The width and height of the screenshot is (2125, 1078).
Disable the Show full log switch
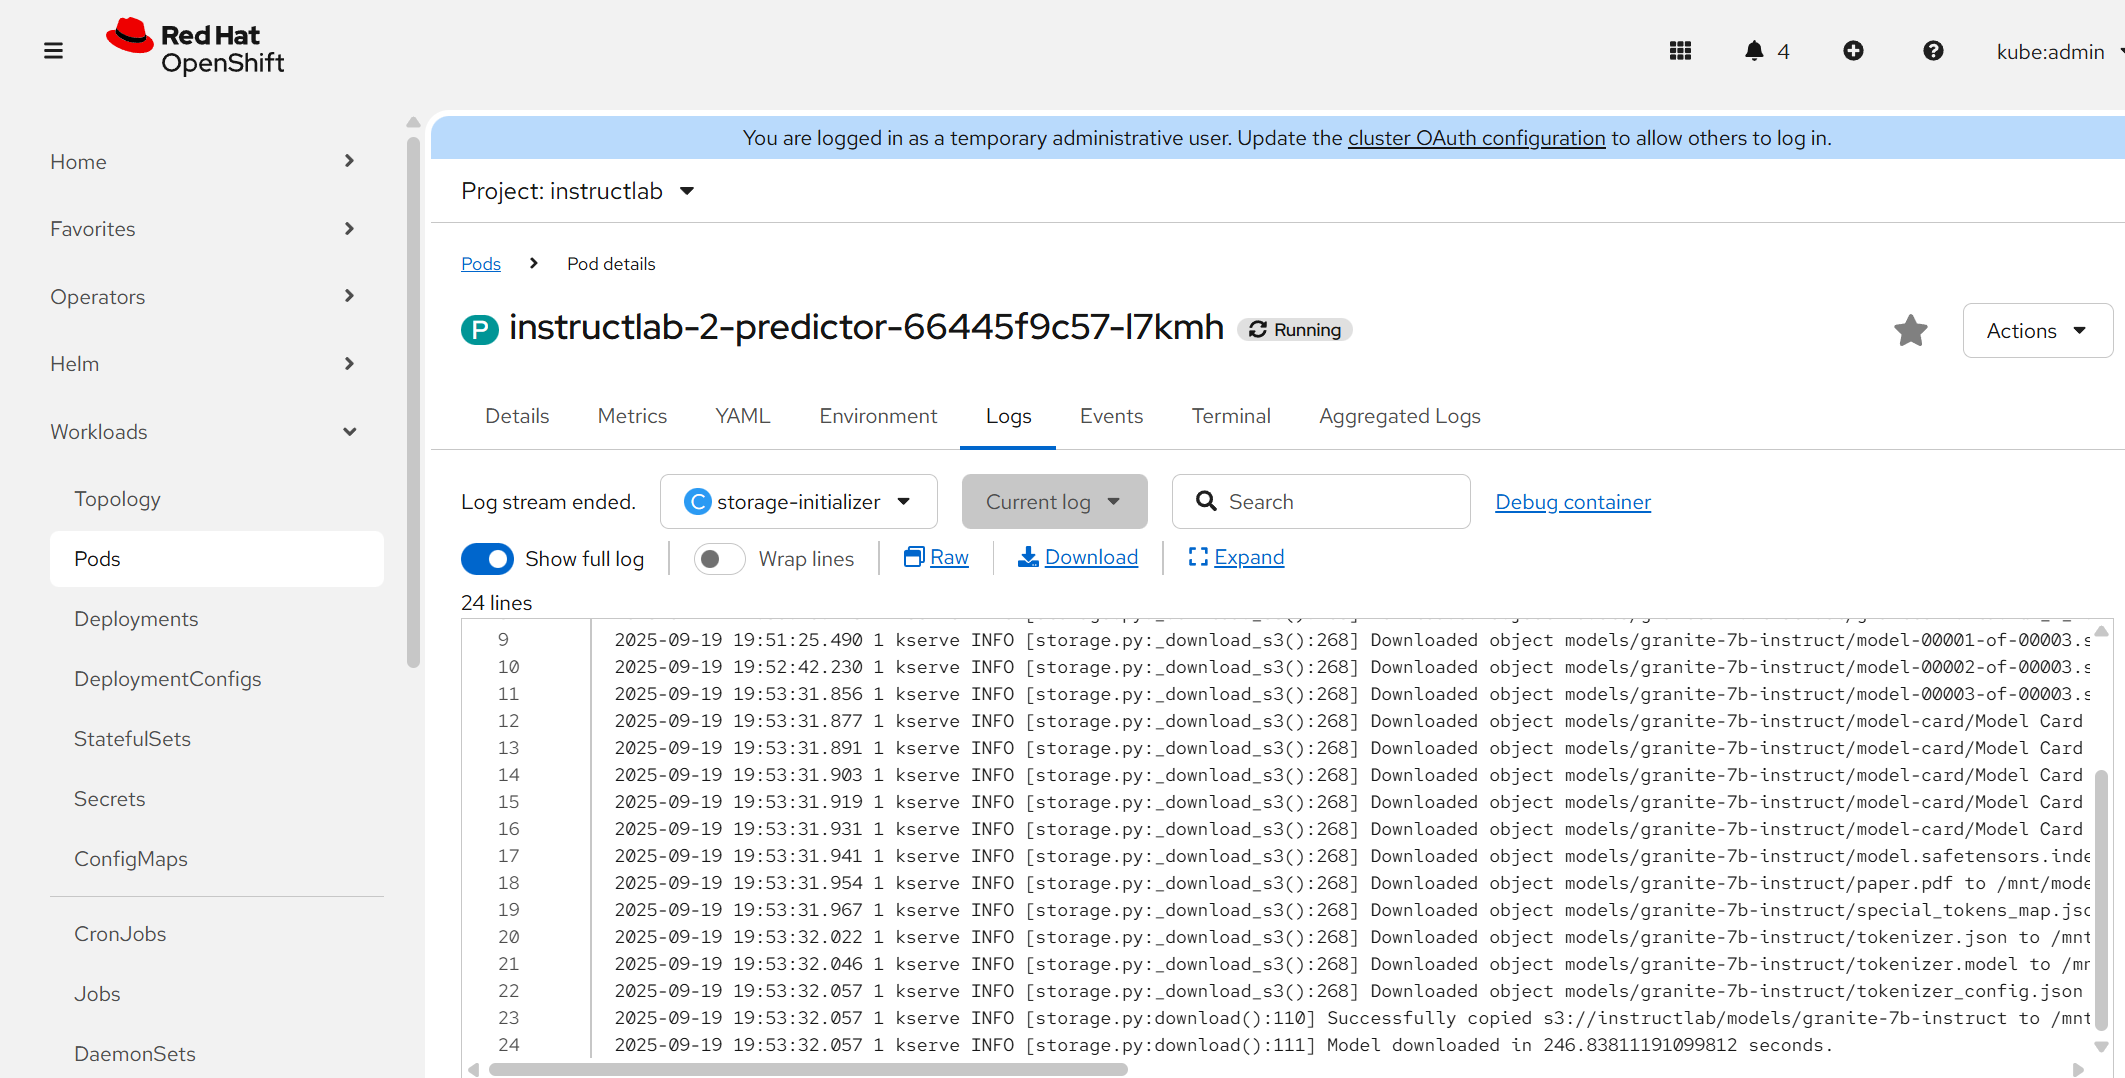487,559
